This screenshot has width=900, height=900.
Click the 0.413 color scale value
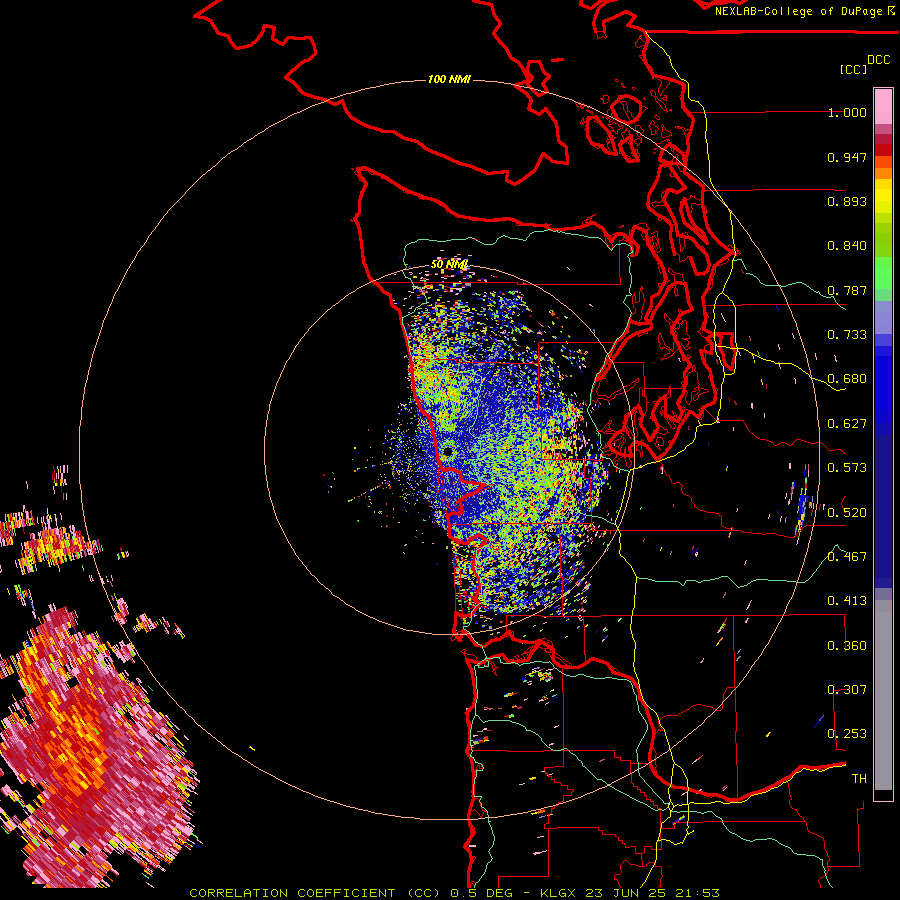pos(847,601)
